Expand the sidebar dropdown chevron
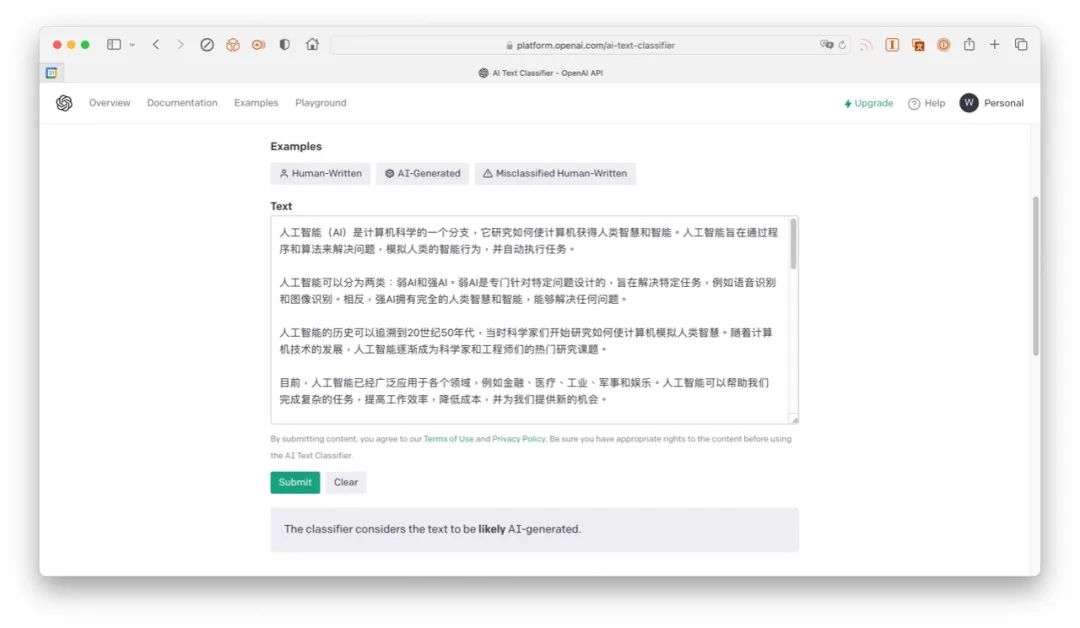The image size is (1080, 628). coord(132,45)
